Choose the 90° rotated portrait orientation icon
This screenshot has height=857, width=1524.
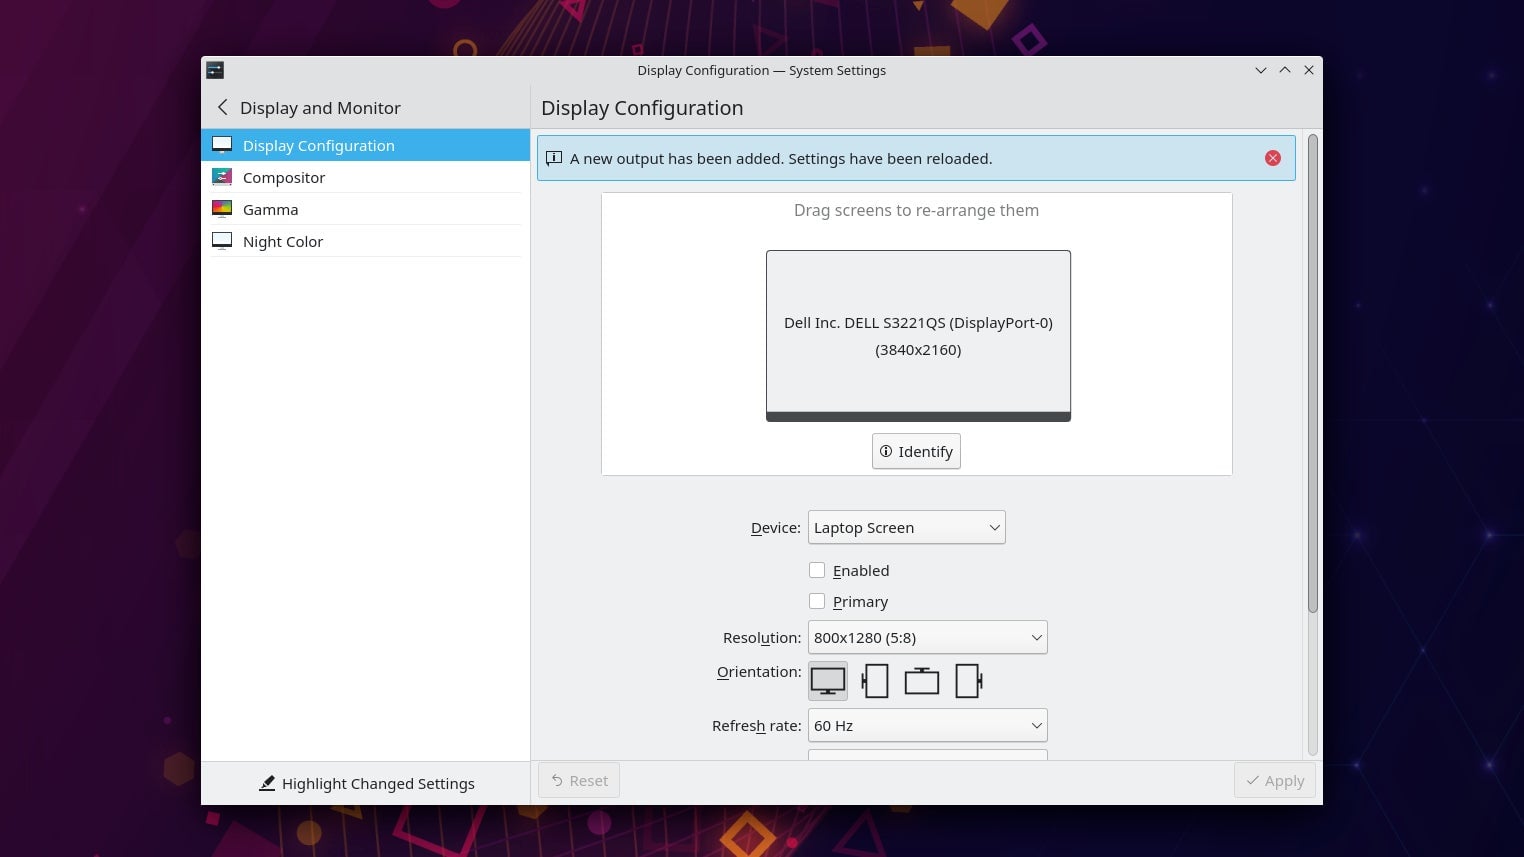pyautogui.click(x=875, y=681)
